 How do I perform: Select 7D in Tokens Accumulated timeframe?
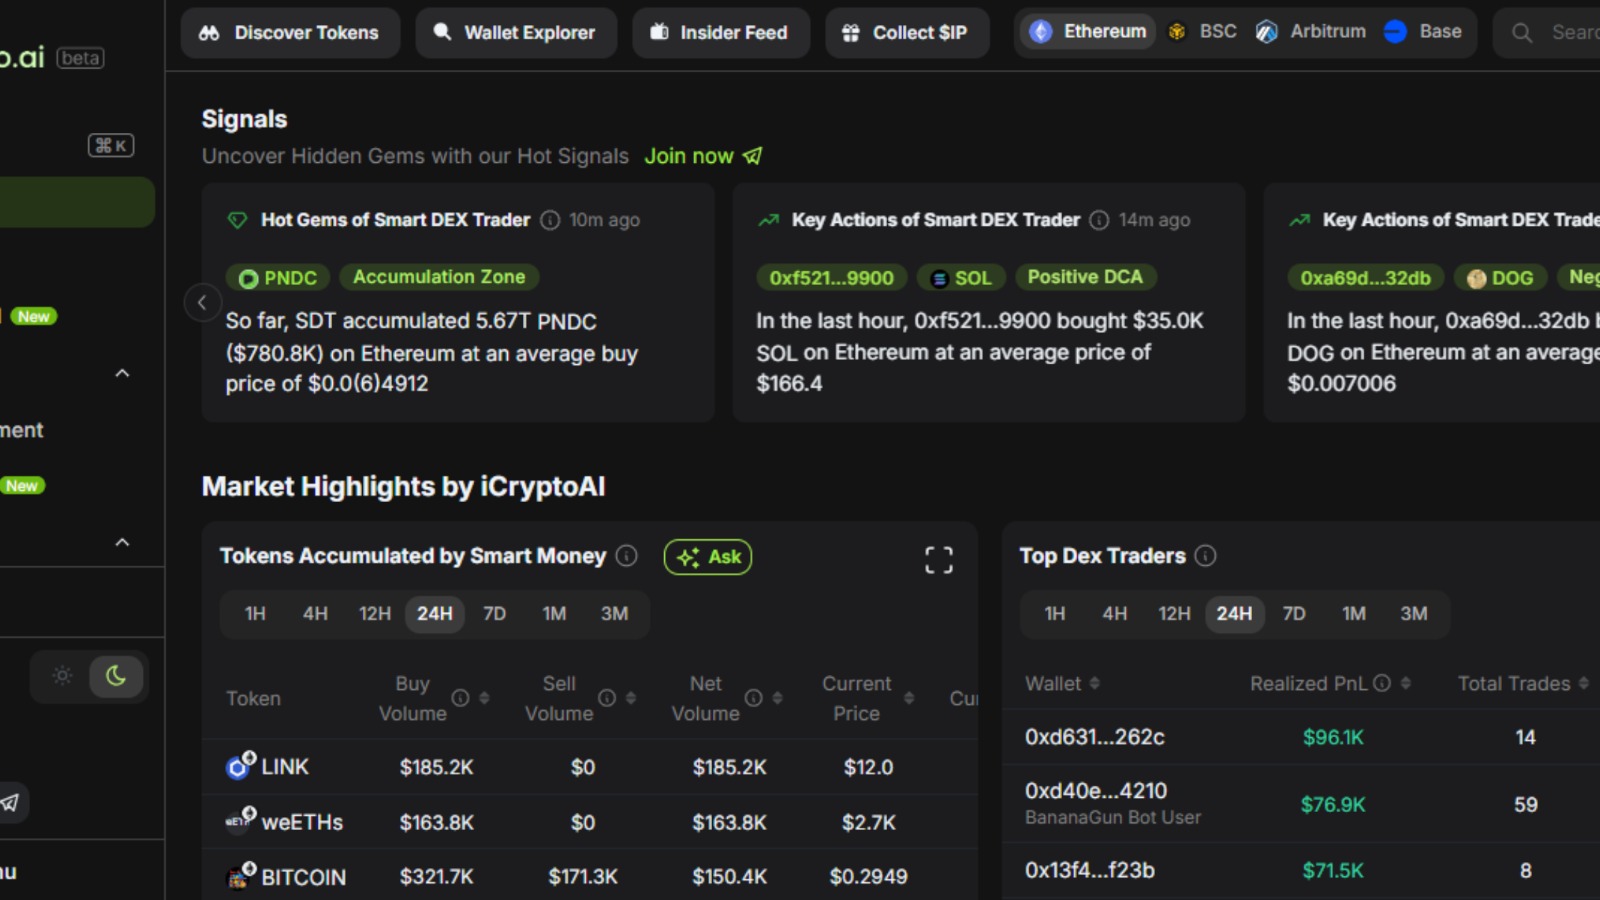(x=495, y=614)
